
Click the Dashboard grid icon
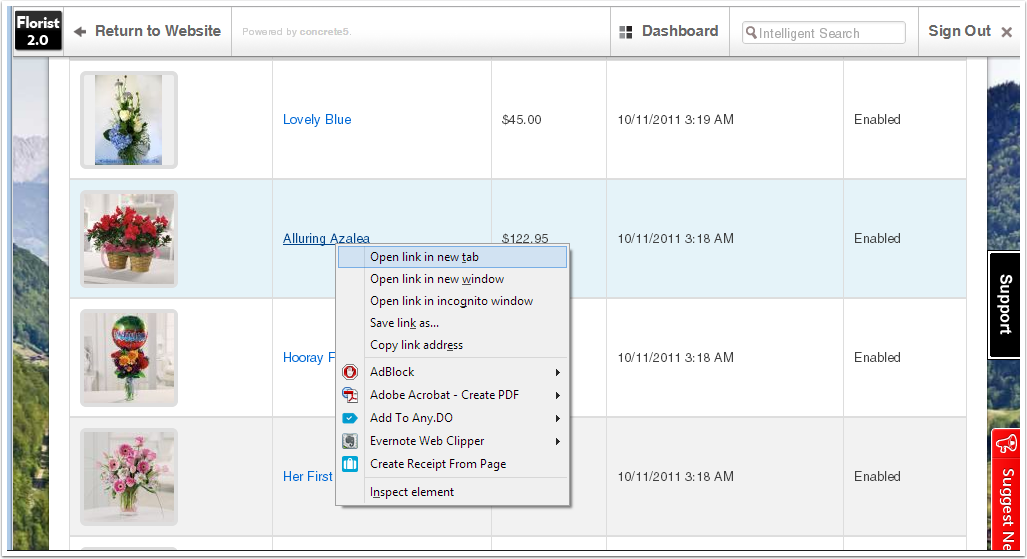(626, 32)
